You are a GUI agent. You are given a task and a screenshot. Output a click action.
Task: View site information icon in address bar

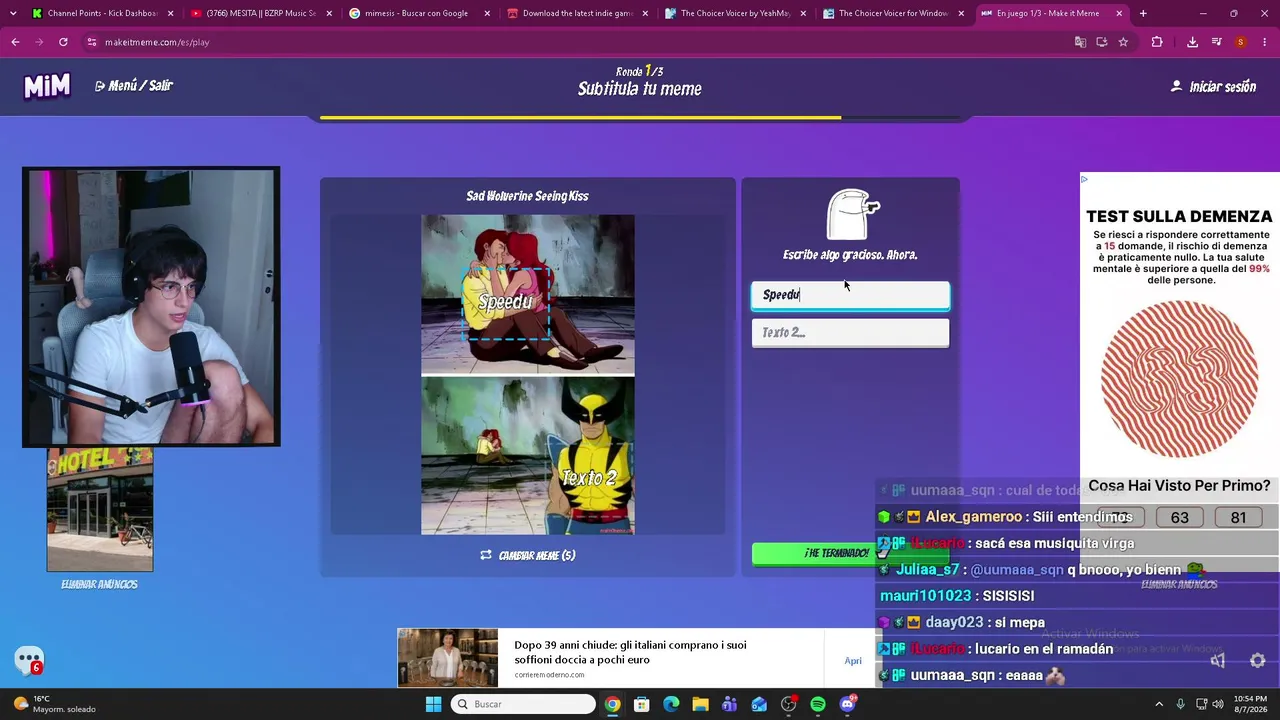tap(92, 42)
